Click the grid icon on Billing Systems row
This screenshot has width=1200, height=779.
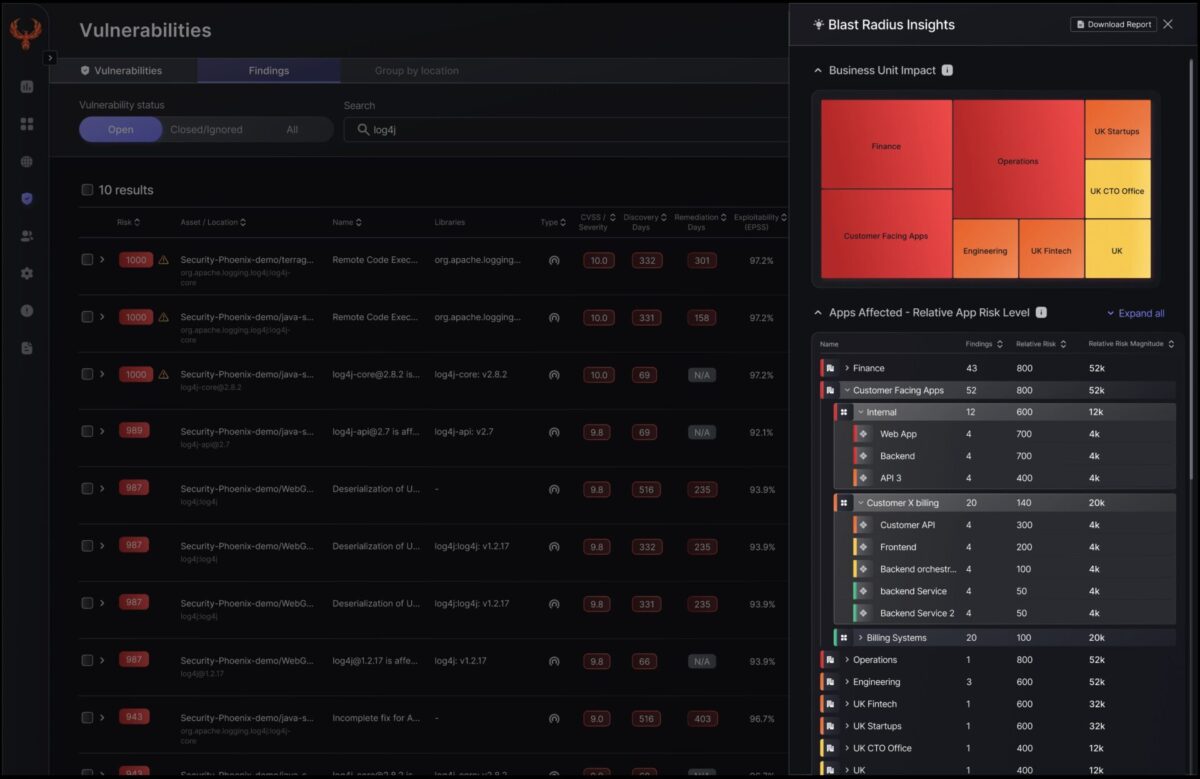click(844, 637)
